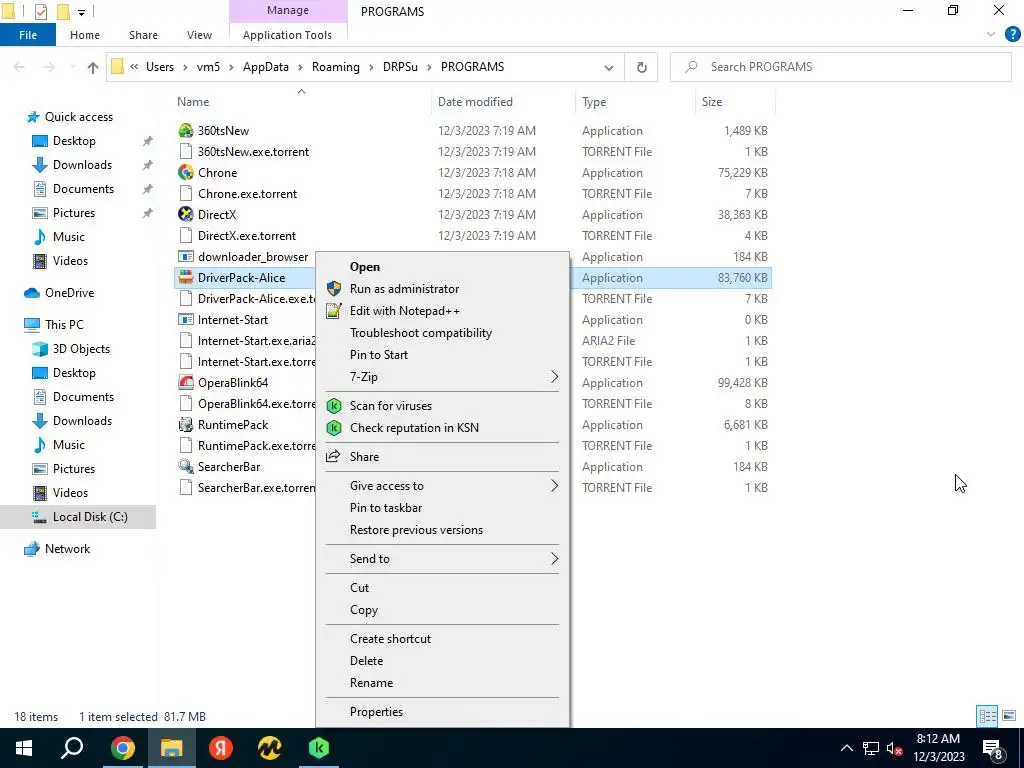The height and width of the screenshot is (768, 1024).
Task: Click the Internet-Start application icon
Action: point(185,319)
